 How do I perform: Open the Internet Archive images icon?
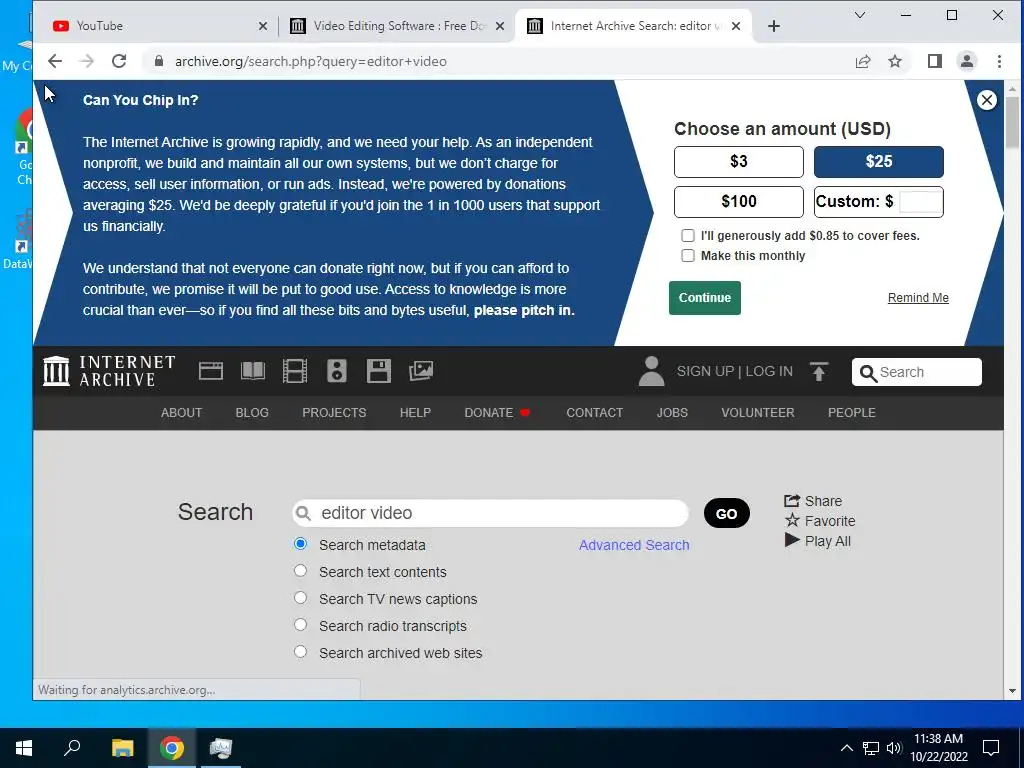pos(421,371)
